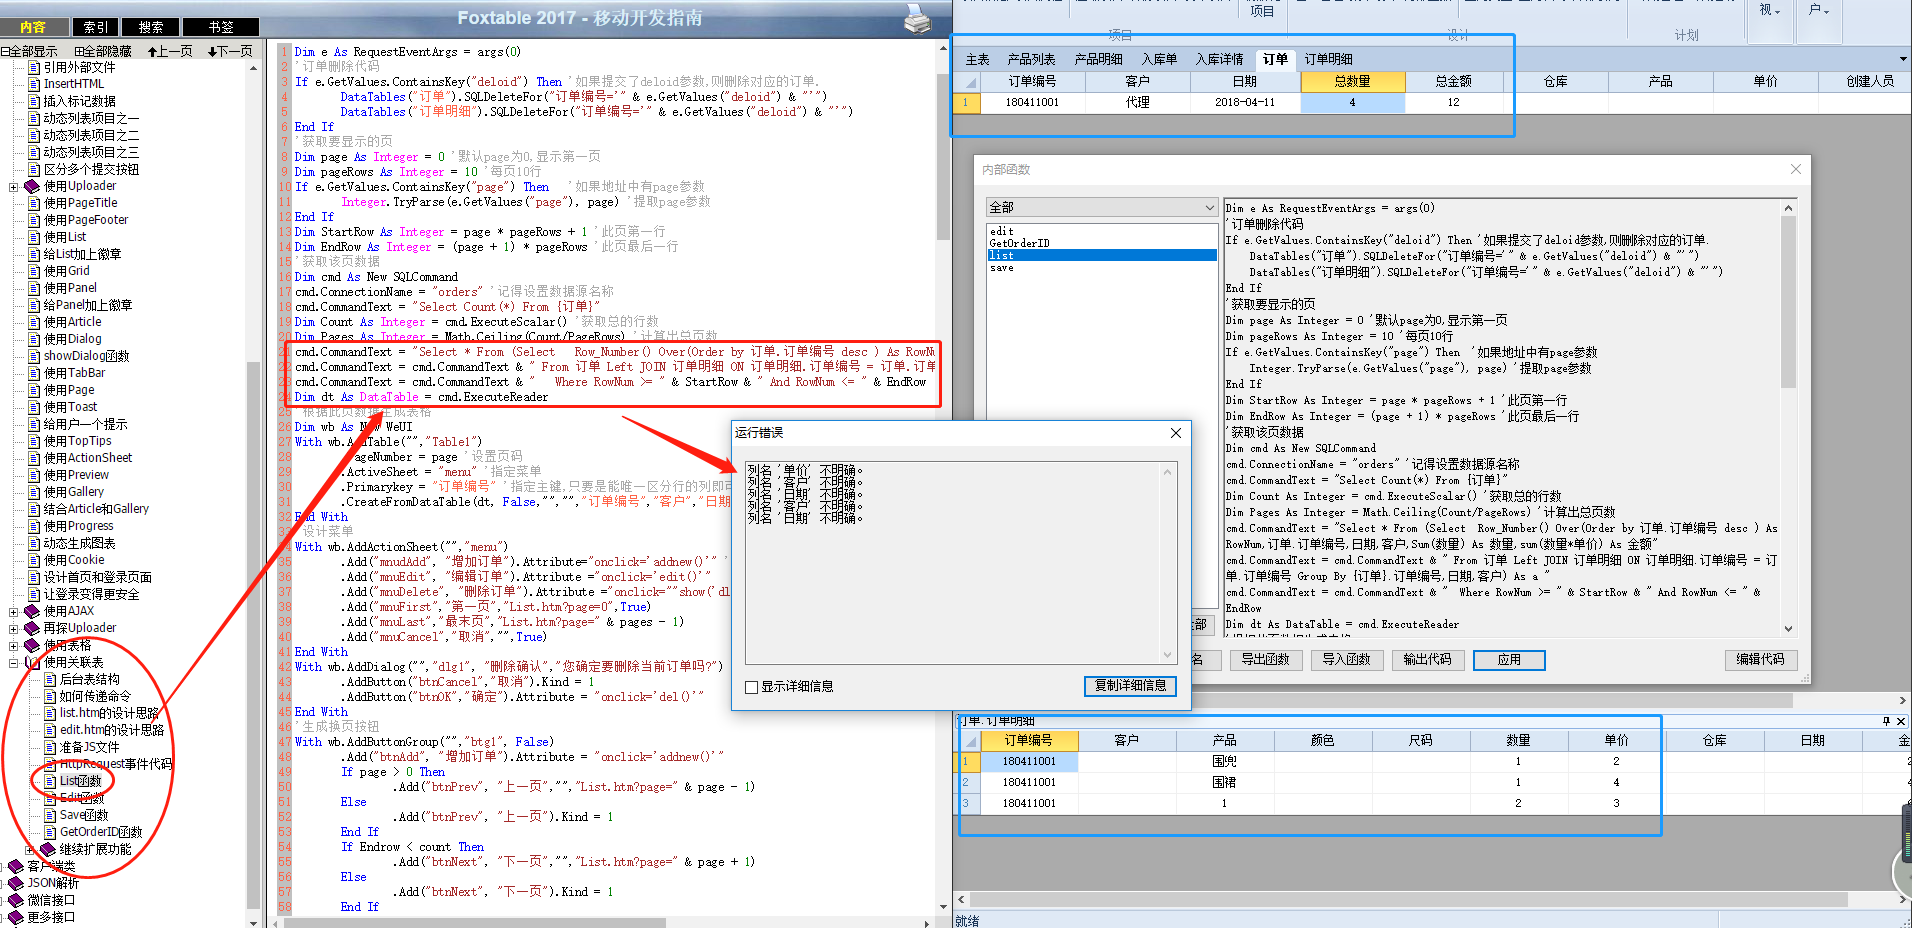This screenshot has height=928, width=1912.
Task: Click the 导出函数 button
Action: [1265, 660]
